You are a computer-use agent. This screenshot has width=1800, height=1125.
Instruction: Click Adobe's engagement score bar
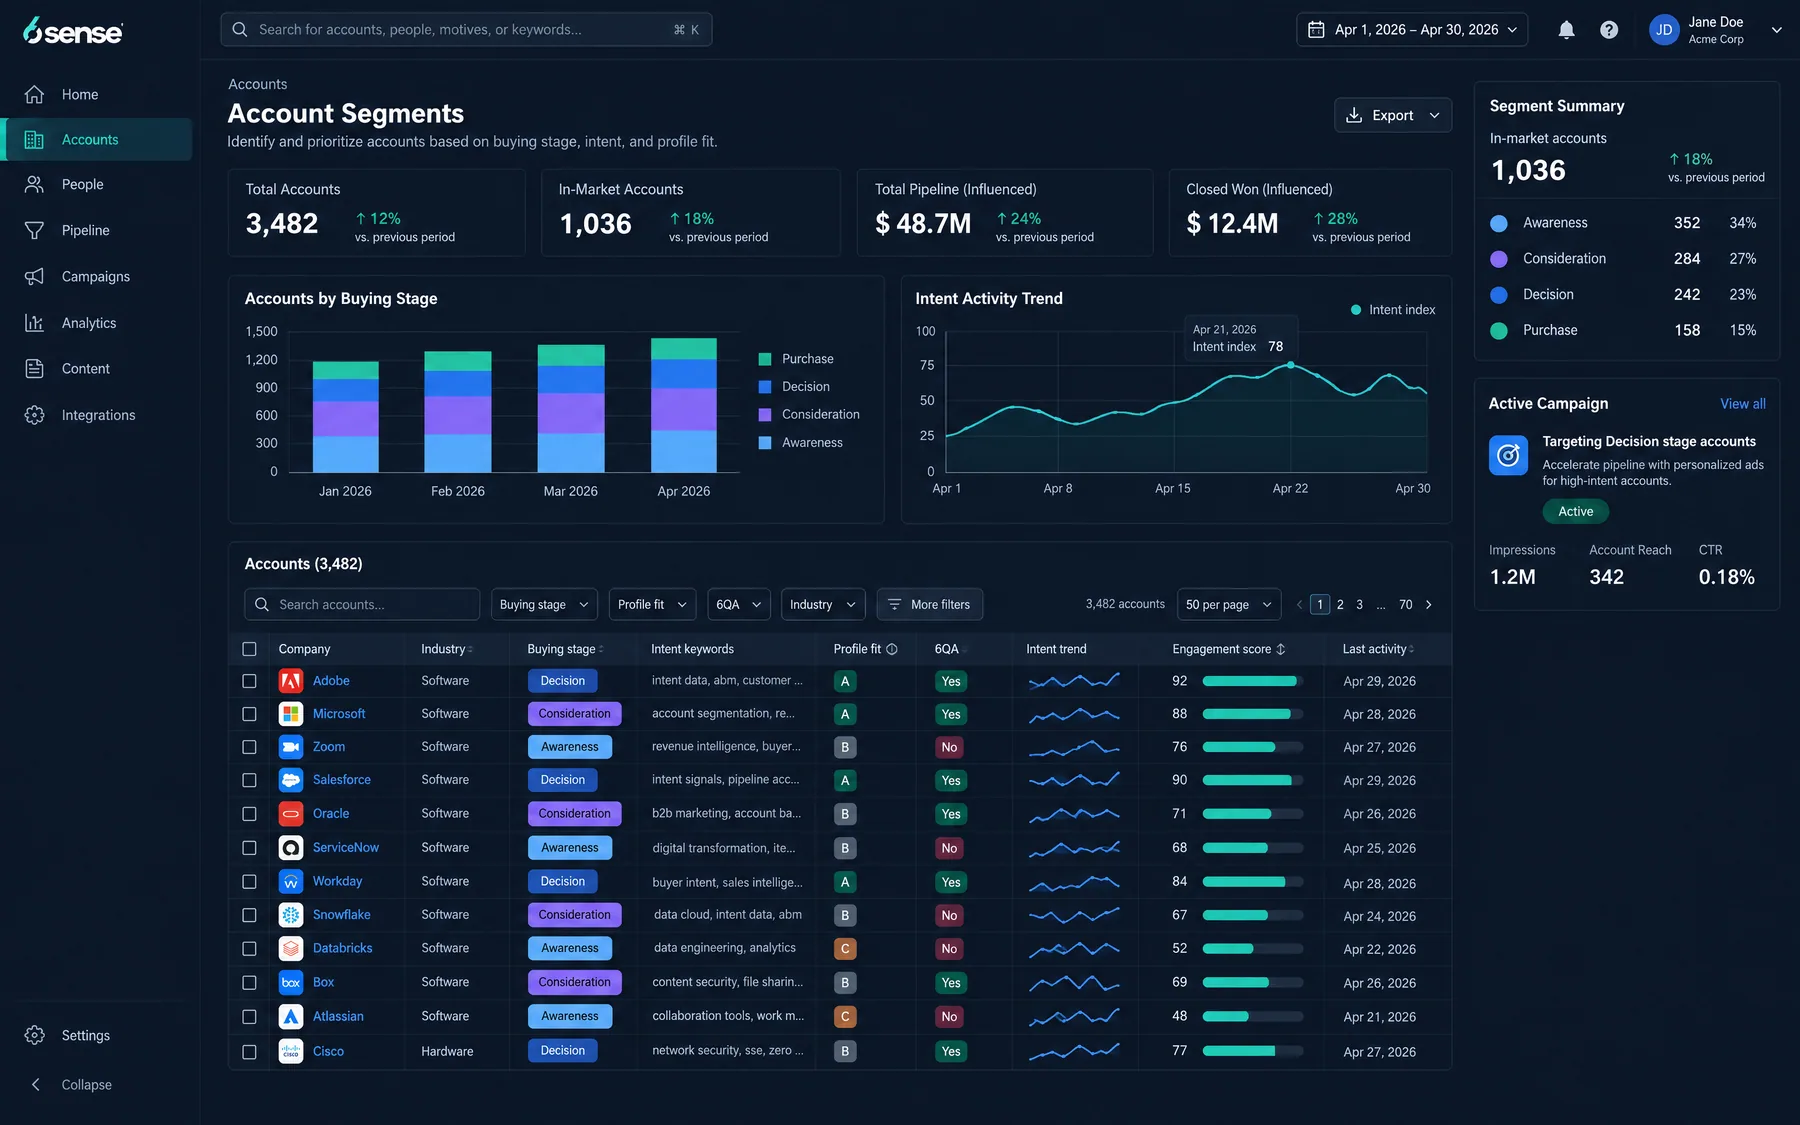1252,681
